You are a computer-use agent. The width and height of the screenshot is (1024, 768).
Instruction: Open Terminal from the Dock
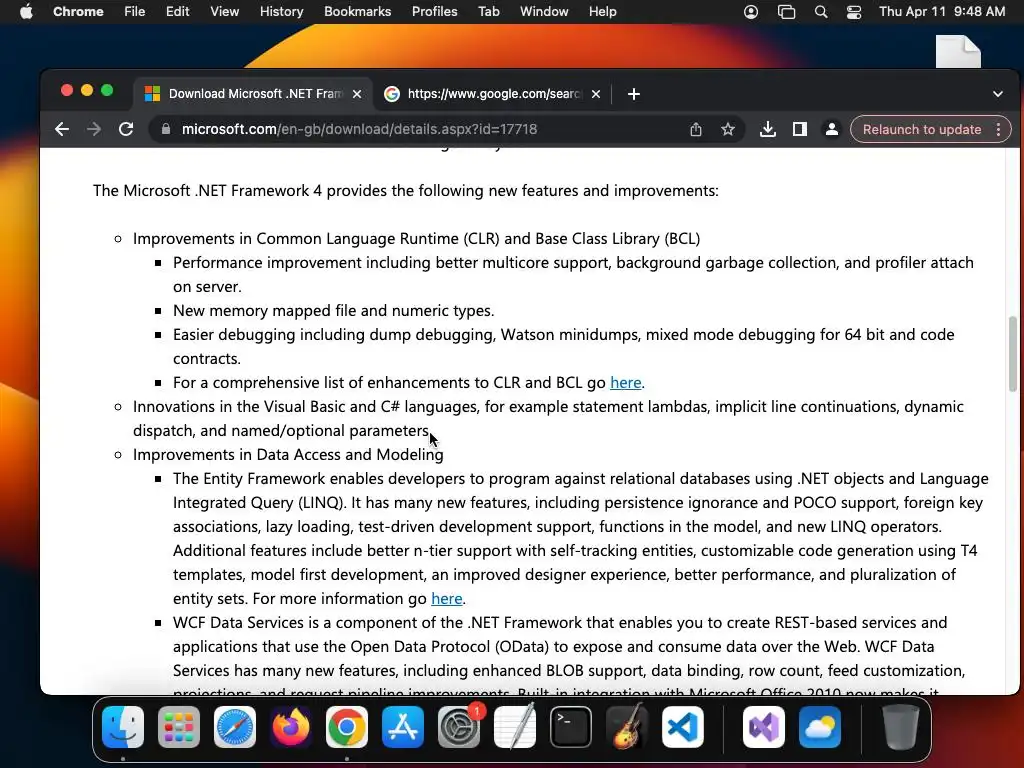571,727
